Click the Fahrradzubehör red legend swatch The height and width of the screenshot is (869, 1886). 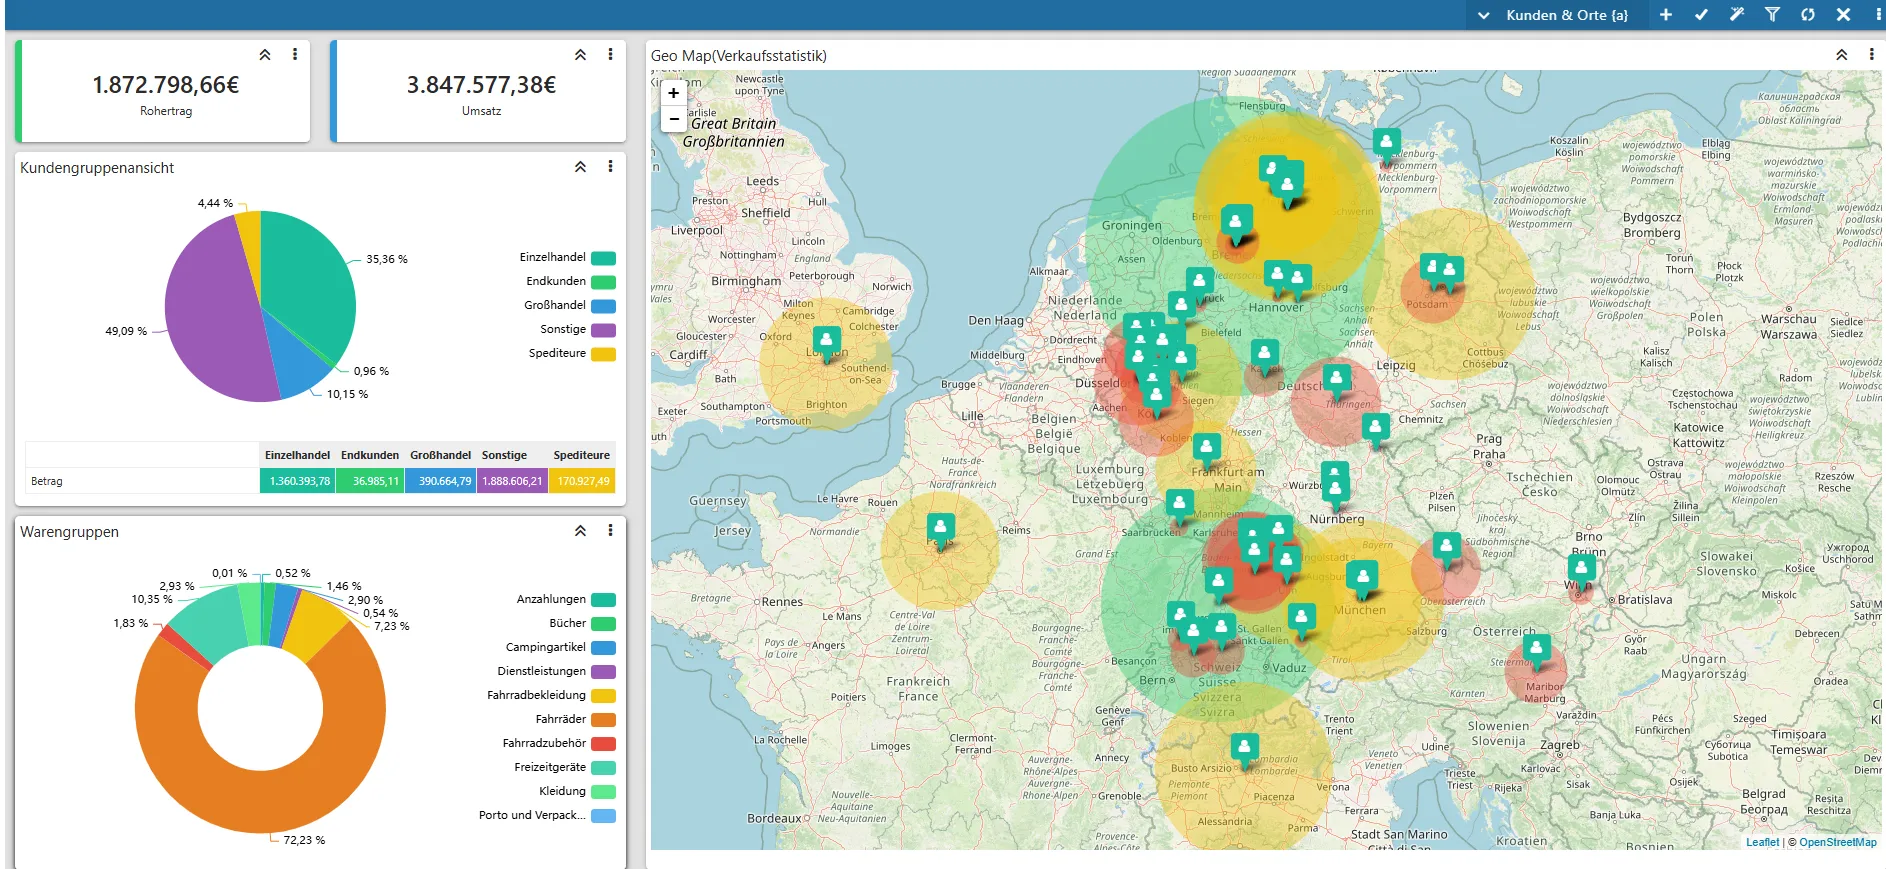603,743
